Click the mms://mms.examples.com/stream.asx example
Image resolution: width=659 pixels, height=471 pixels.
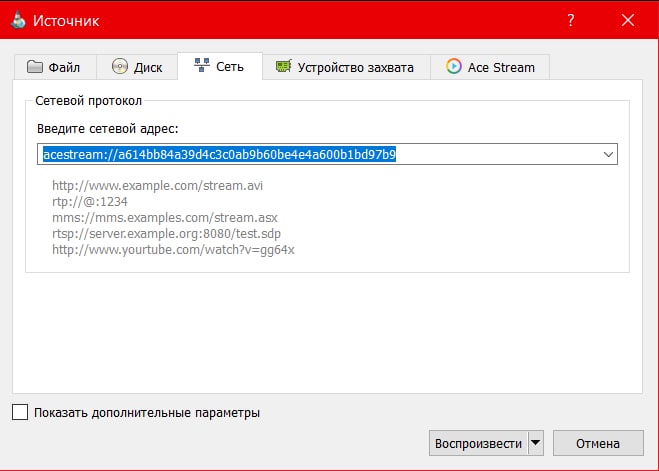pyautogui.click(x=165, y=218)
